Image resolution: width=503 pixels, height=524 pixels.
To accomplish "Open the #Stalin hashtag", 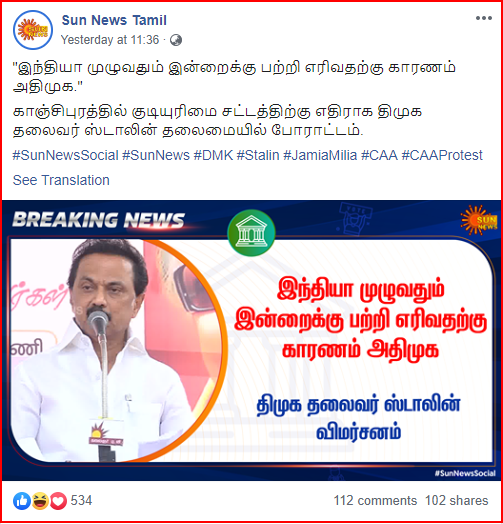I will click(258, 155).
